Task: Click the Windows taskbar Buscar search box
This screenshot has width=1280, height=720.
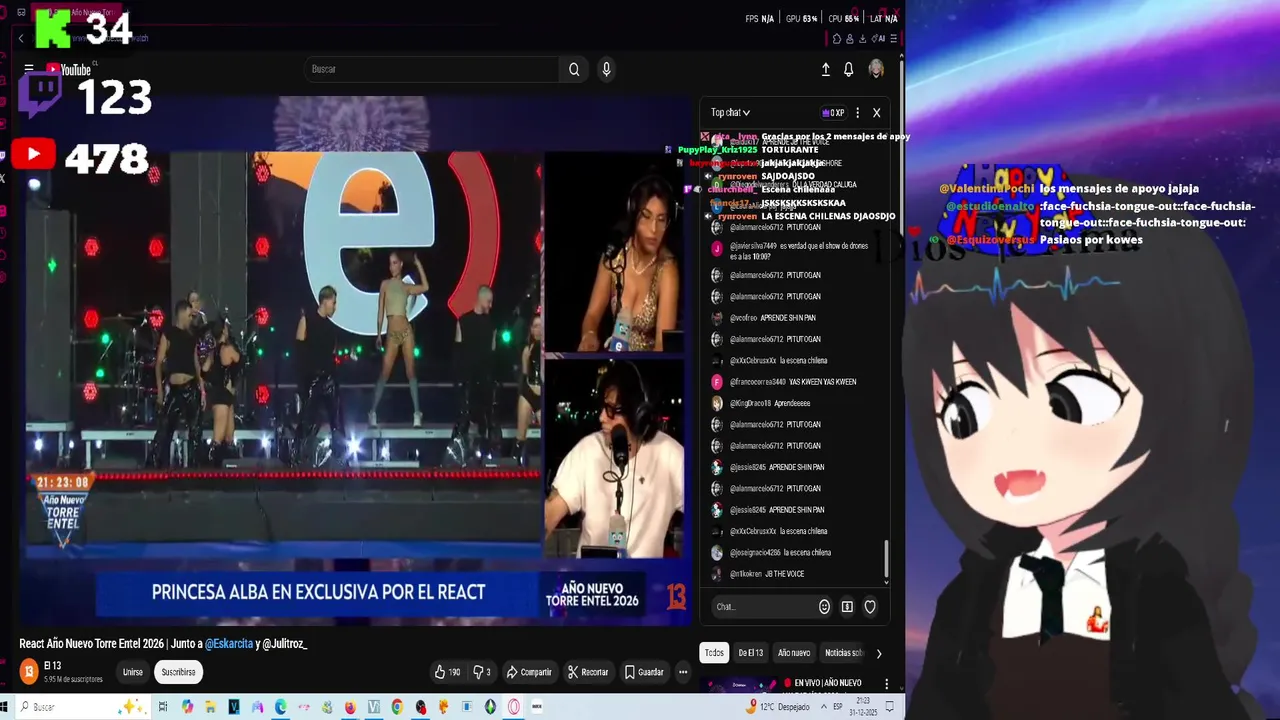Action: click(82, 707)
